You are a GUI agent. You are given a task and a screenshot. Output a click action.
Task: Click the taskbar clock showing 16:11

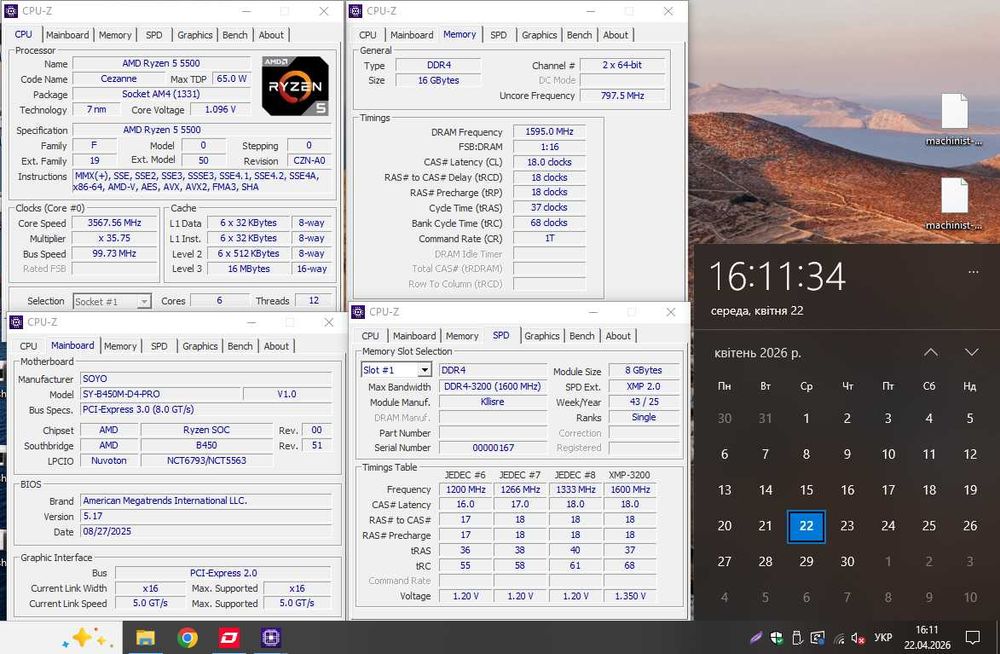point(927,637)
